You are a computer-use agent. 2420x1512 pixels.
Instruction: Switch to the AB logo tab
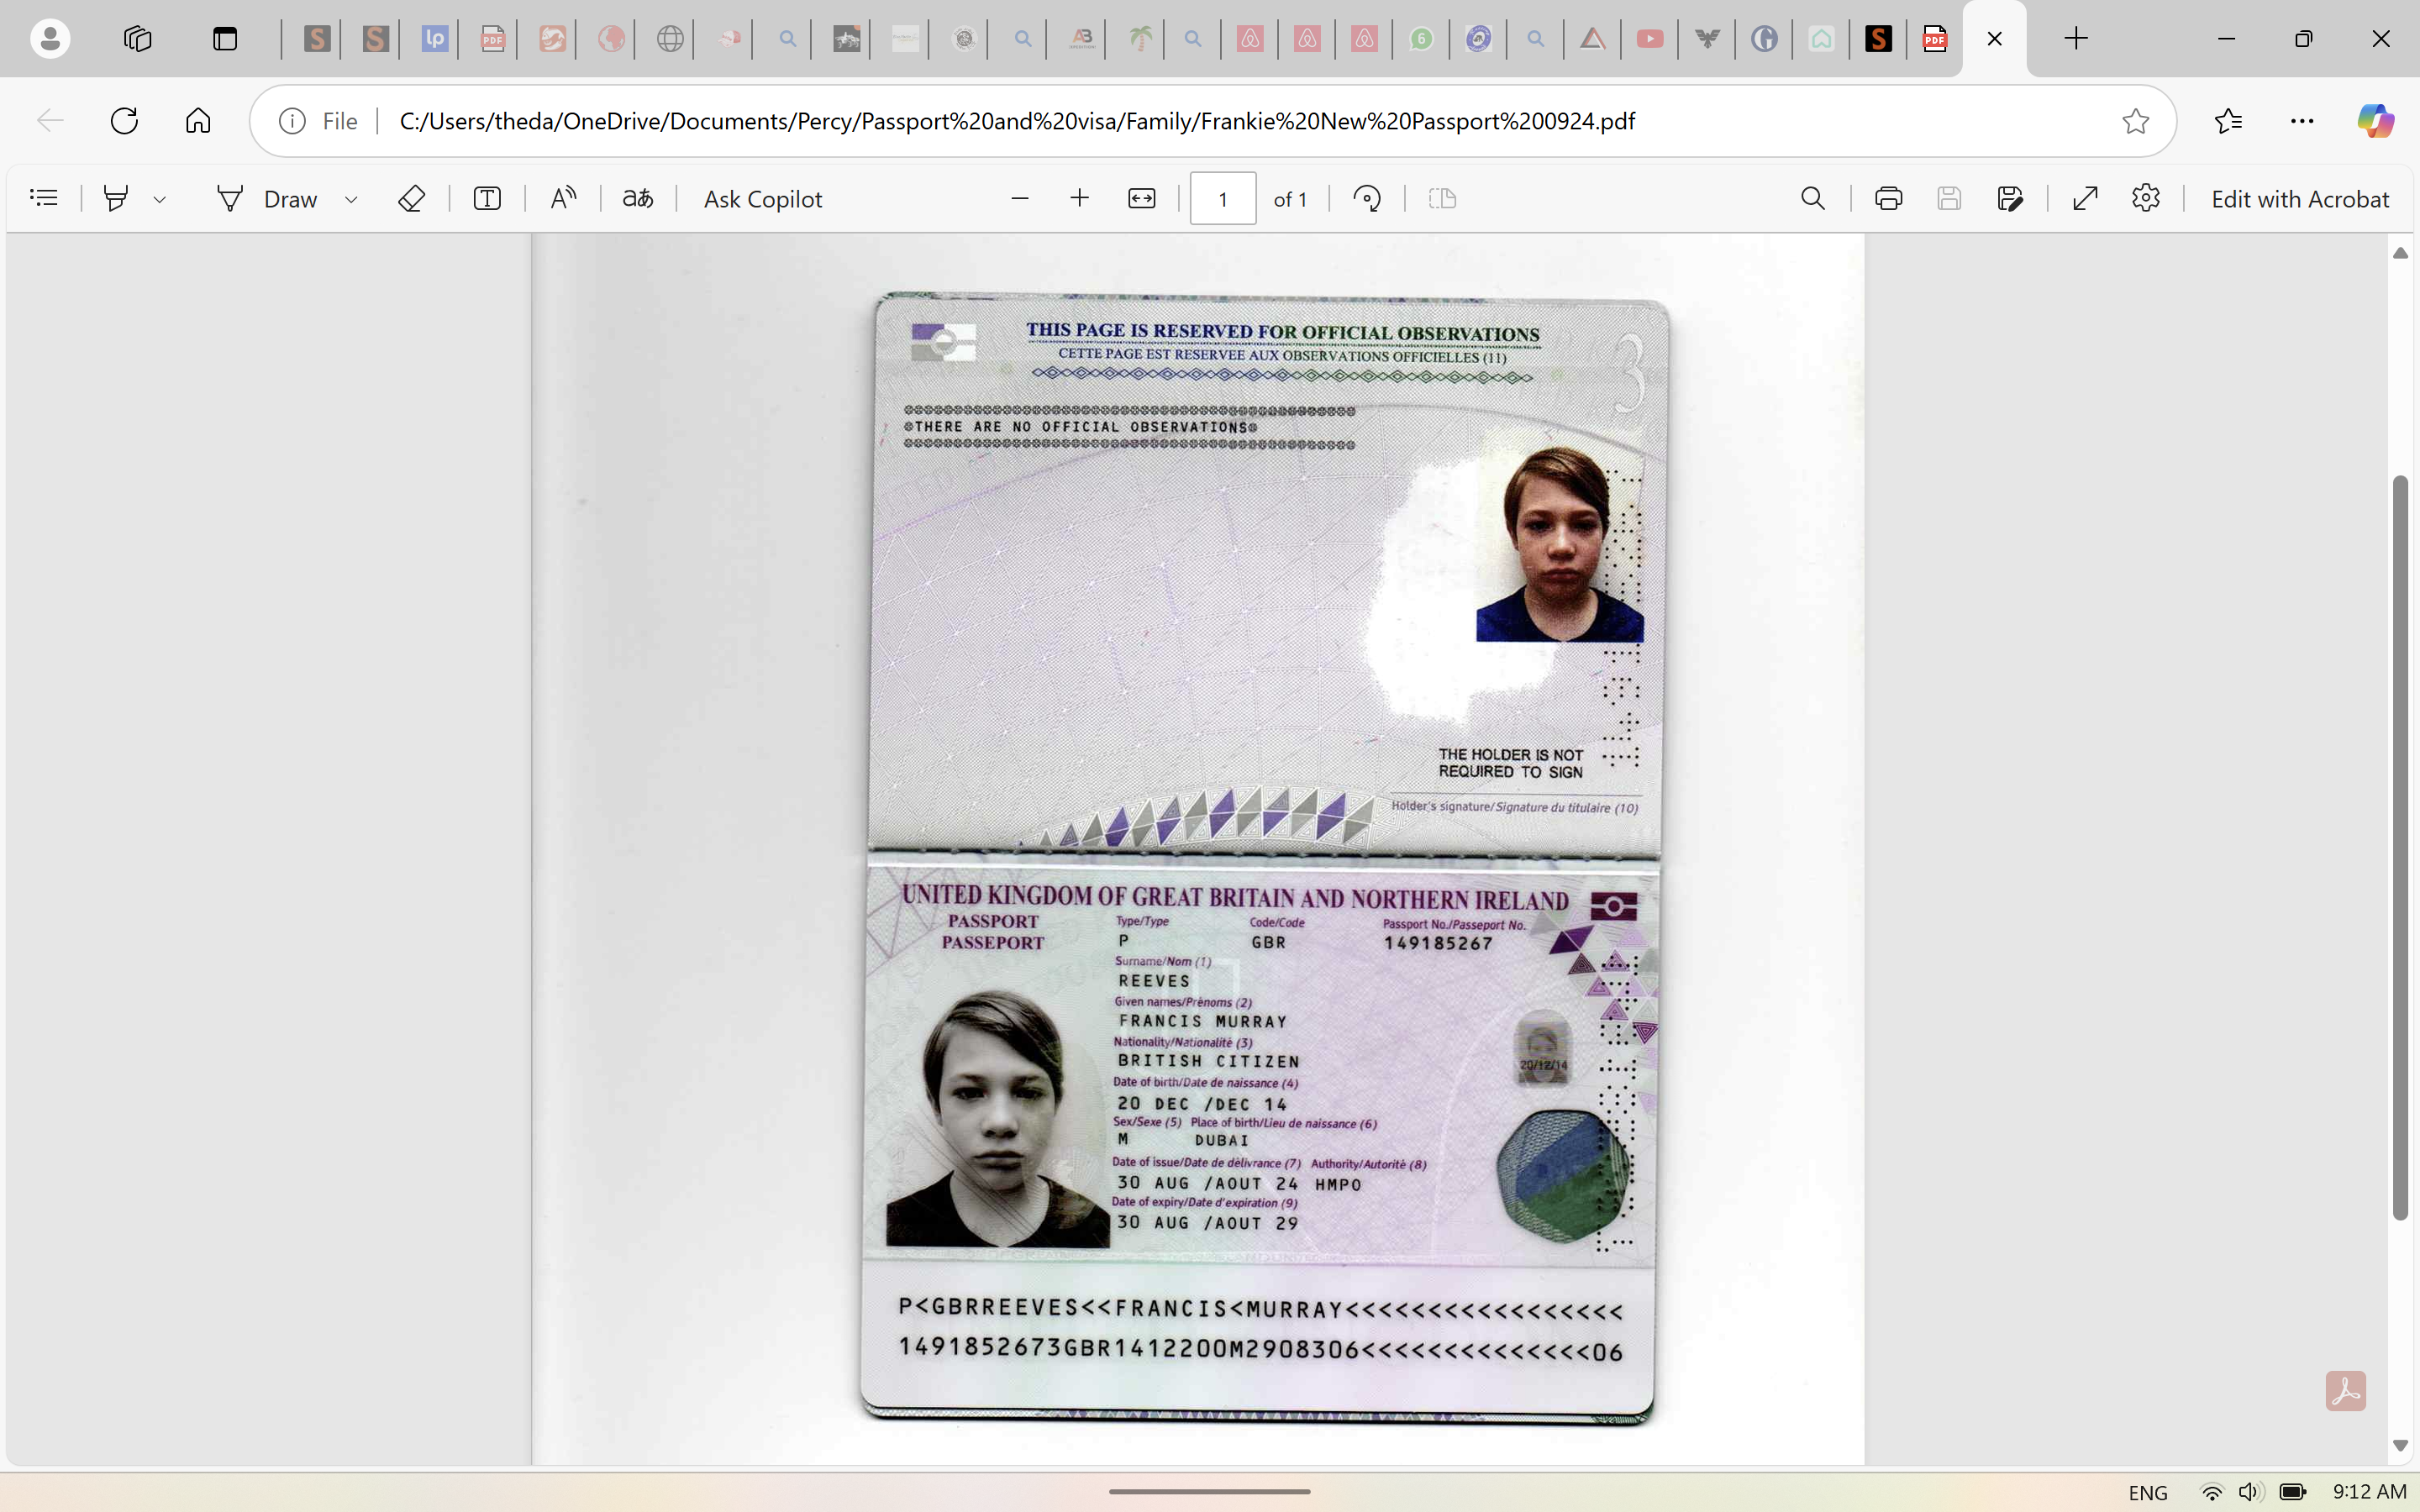(1082, 39)
